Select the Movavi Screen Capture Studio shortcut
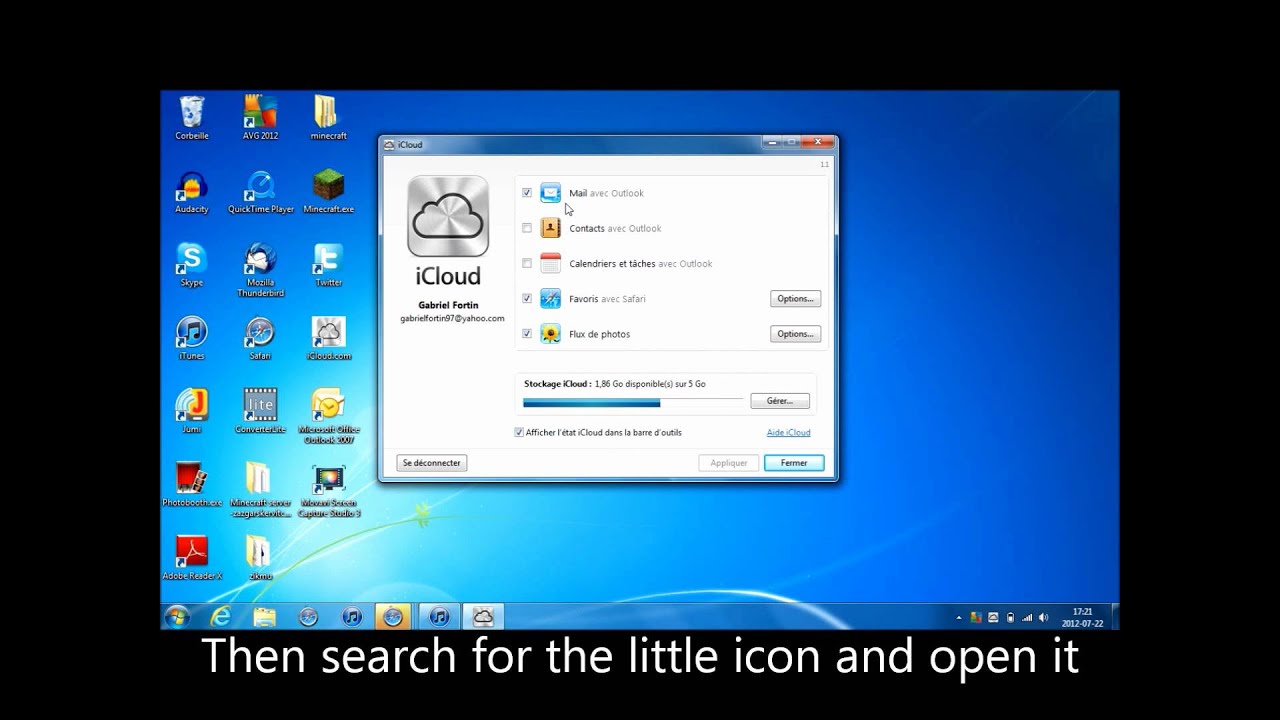Image resolution: width=1280 pixels, height=720 pixels. click(x=328, y=490)
